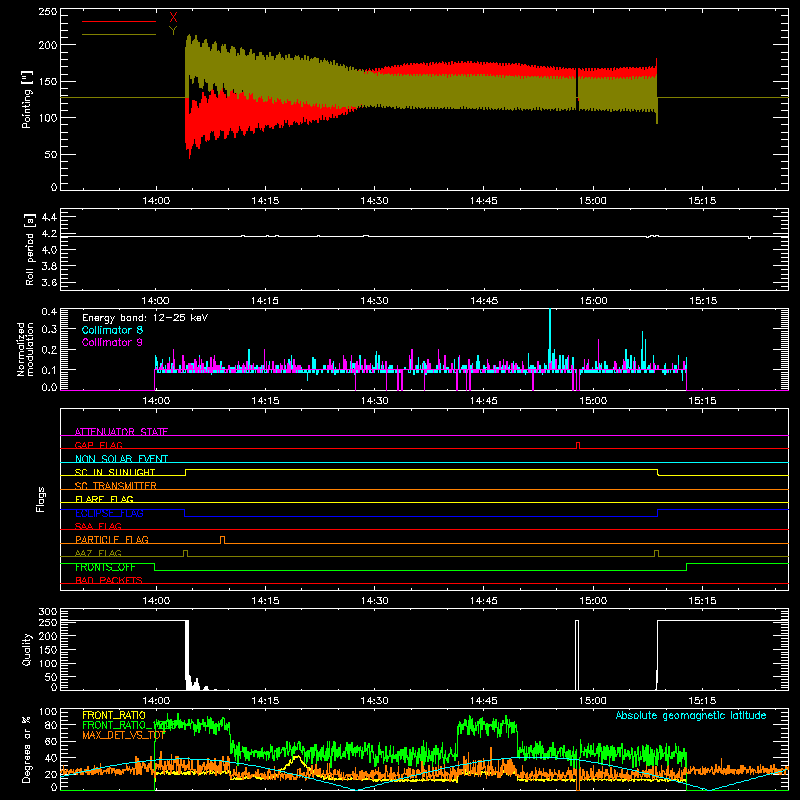Click the Energy band: 12-25 keV annotation
The image size is (800, 800).
(x=145, y=318)
